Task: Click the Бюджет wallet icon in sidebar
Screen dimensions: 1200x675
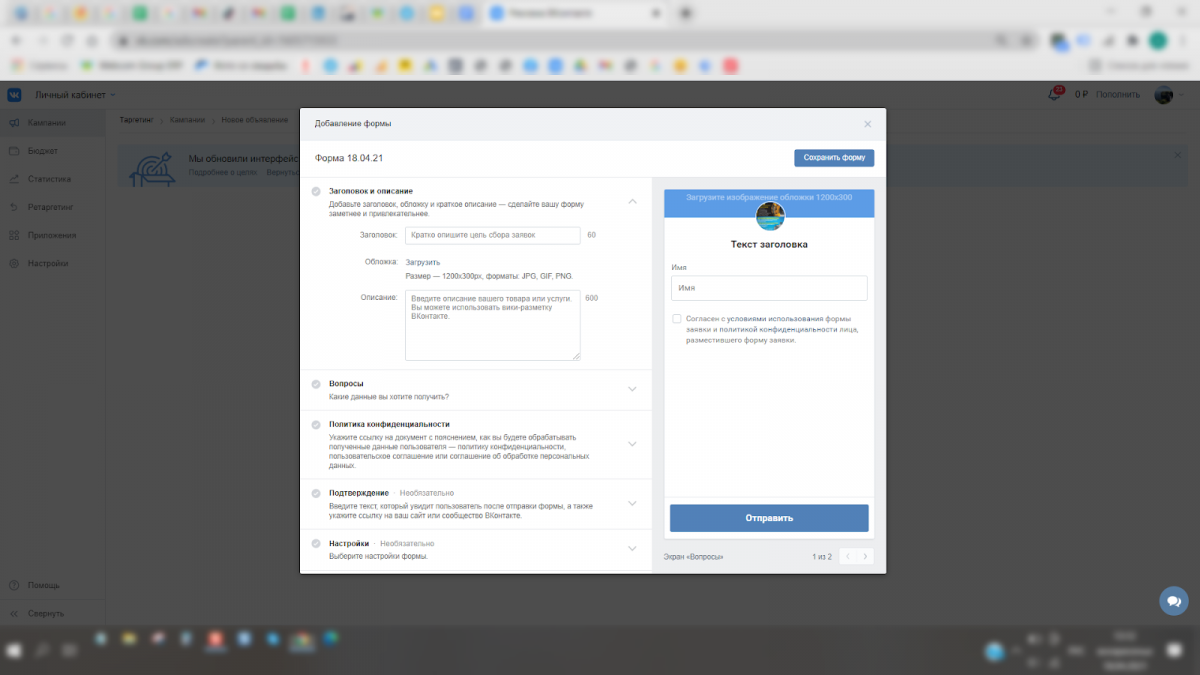Action: 14,151
